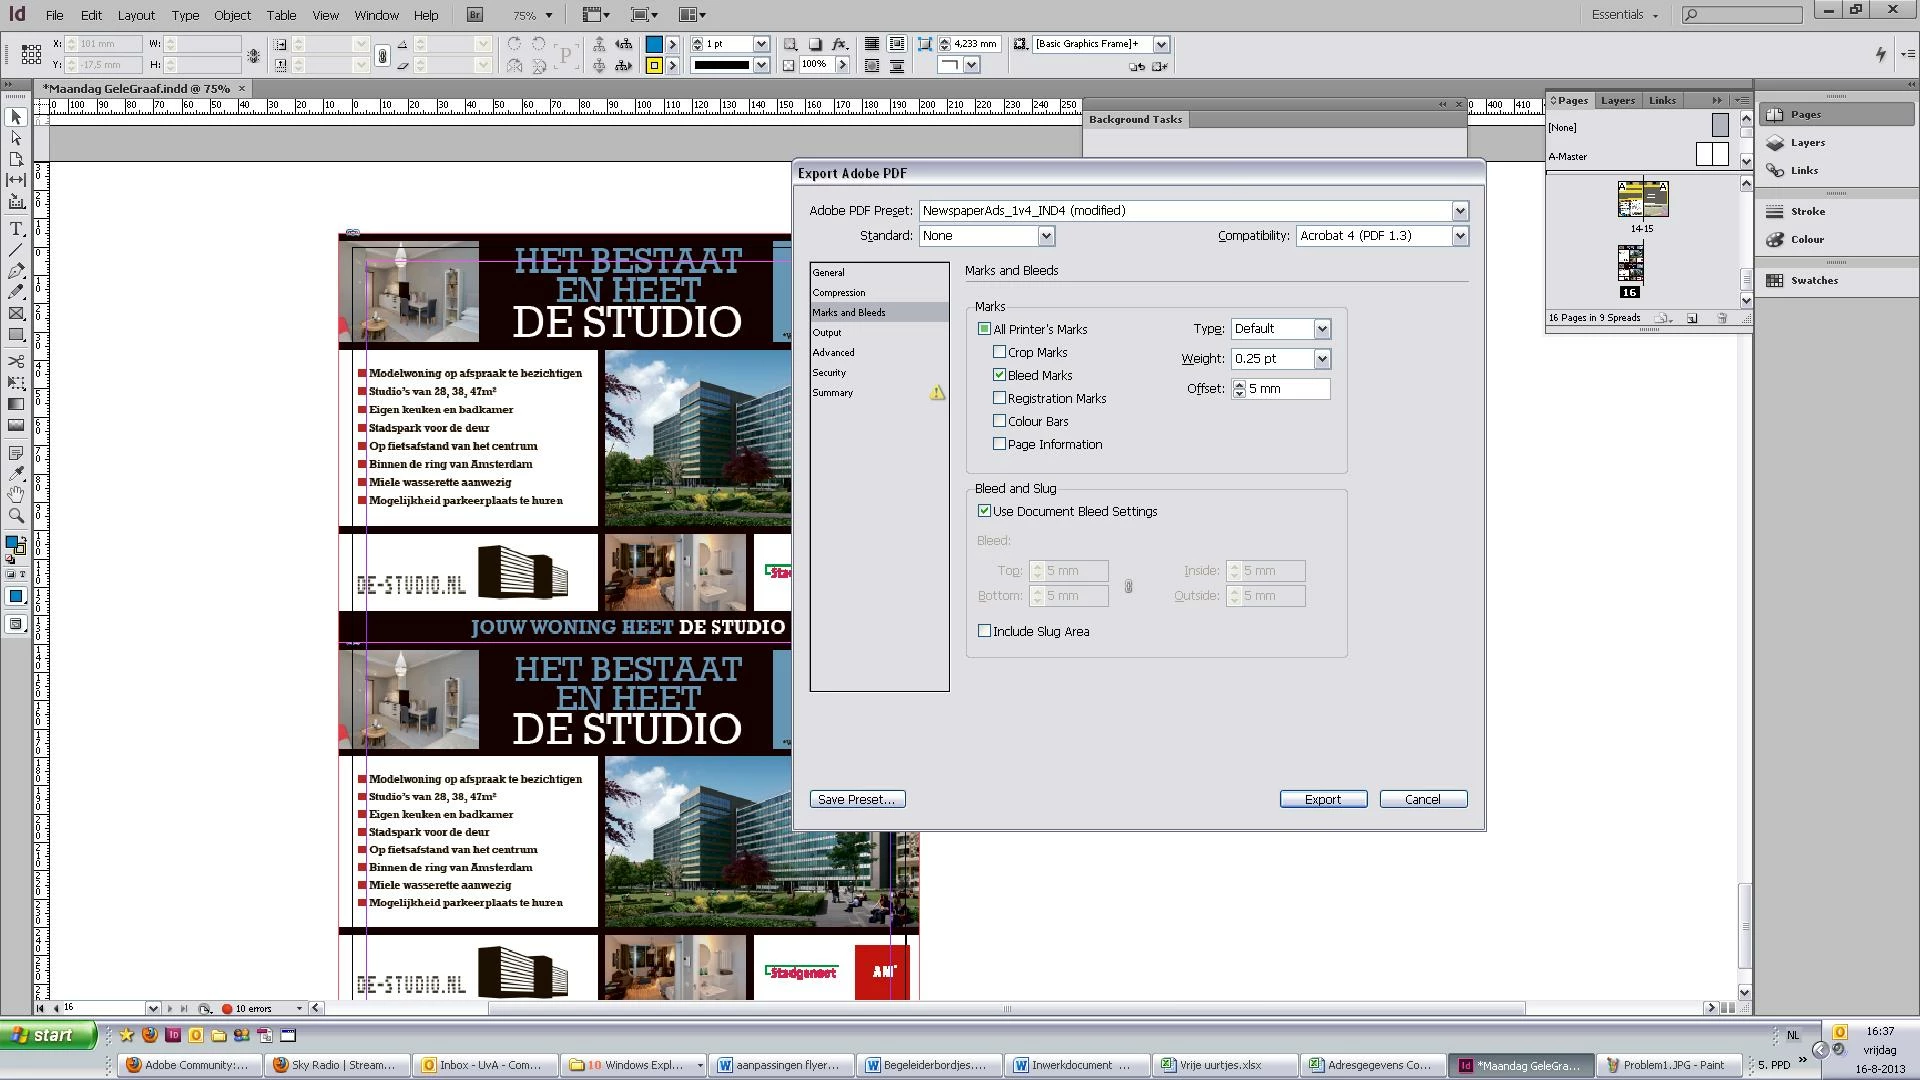Click the Save Preset button
The image size is (1920, 1080).
[x=857, y=799]
